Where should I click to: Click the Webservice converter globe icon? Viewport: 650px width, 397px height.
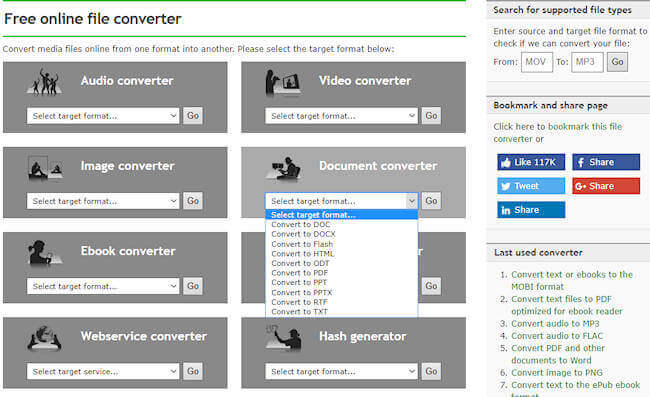(x=45, y=338)
